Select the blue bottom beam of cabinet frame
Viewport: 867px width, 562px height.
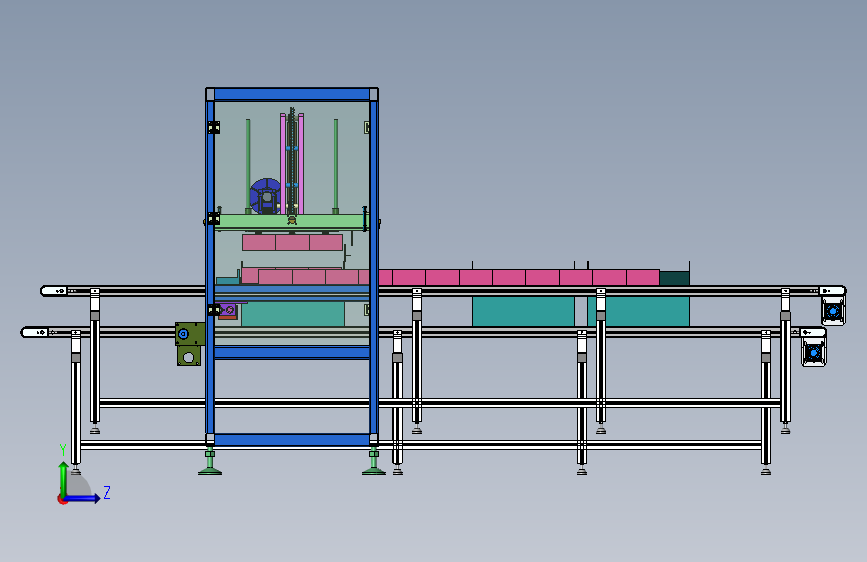tap(292, 440)
